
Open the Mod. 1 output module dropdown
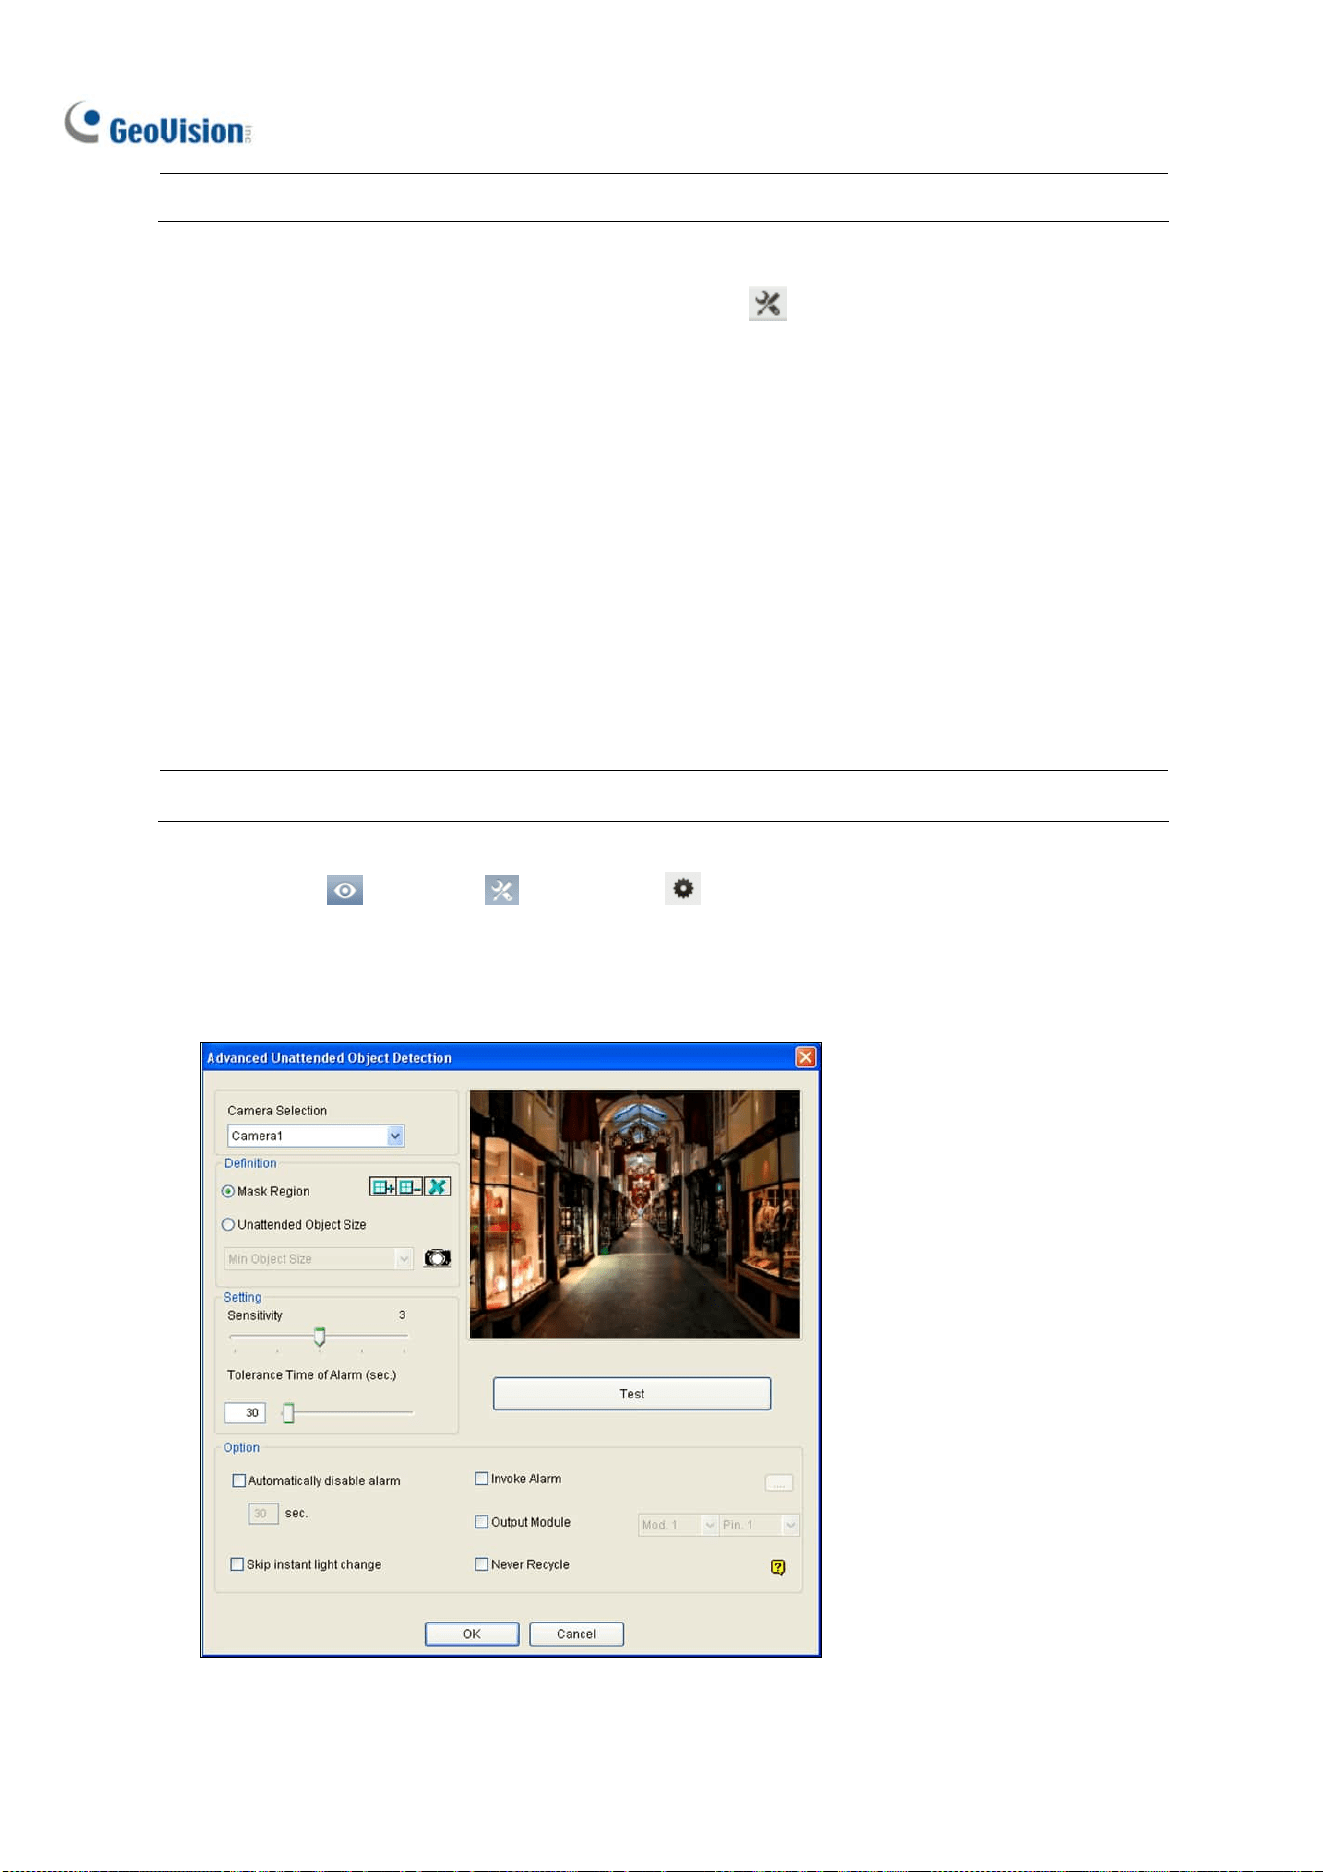point(678,1525)
